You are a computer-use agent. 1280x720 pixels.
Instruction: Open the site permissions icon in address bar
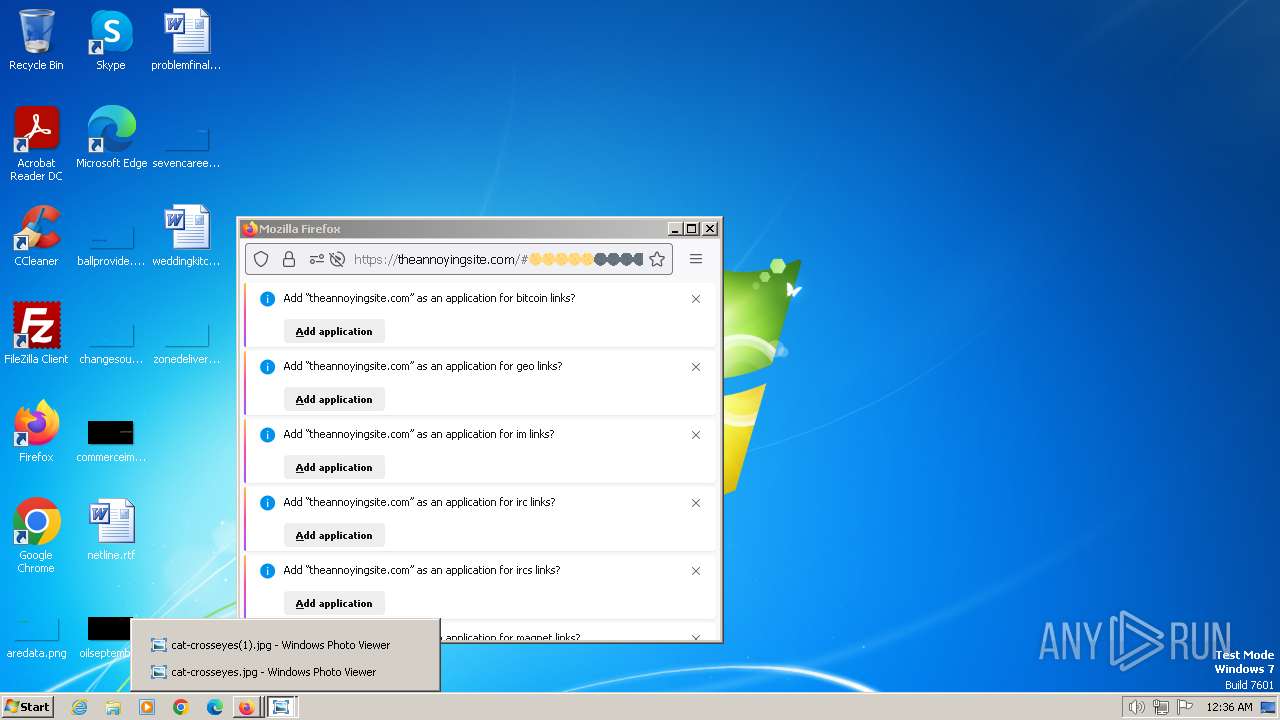317,259
